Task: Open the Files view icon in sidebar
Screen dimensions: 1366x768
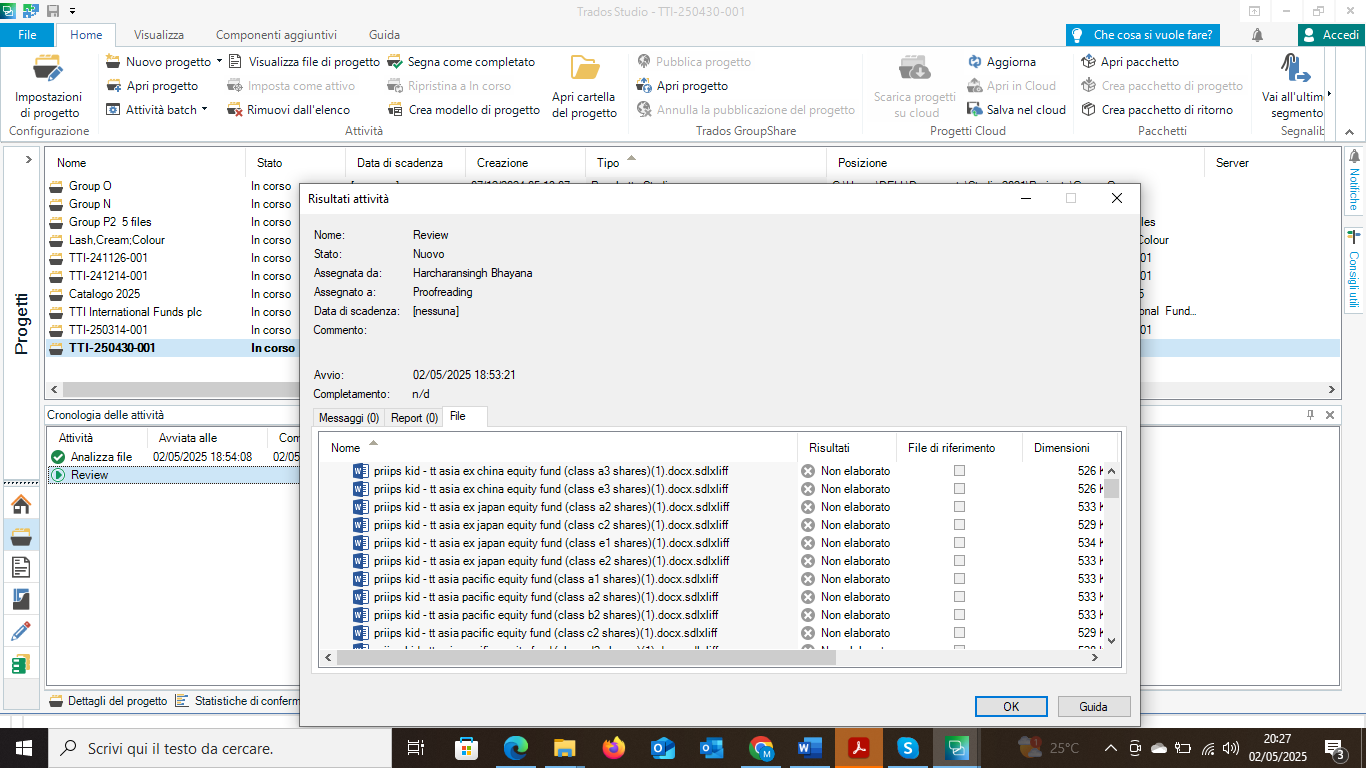Action: (x=20, y=567)
